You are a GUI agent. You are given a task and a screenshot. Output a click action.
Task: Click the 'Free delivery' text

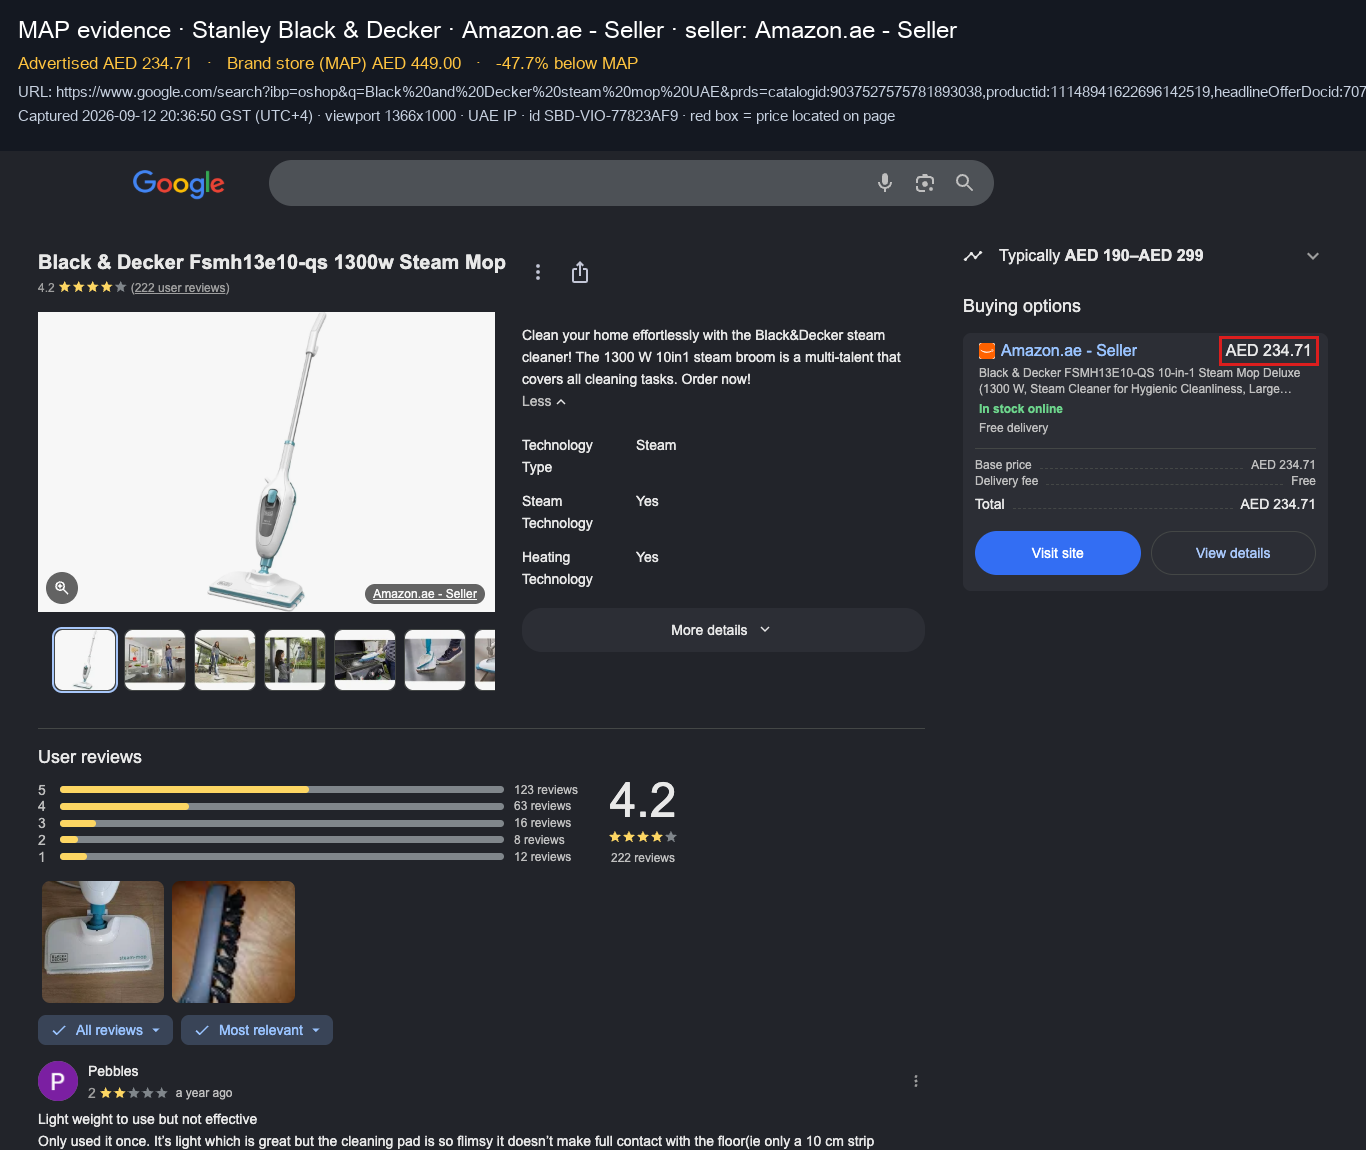click(1014, 428)
